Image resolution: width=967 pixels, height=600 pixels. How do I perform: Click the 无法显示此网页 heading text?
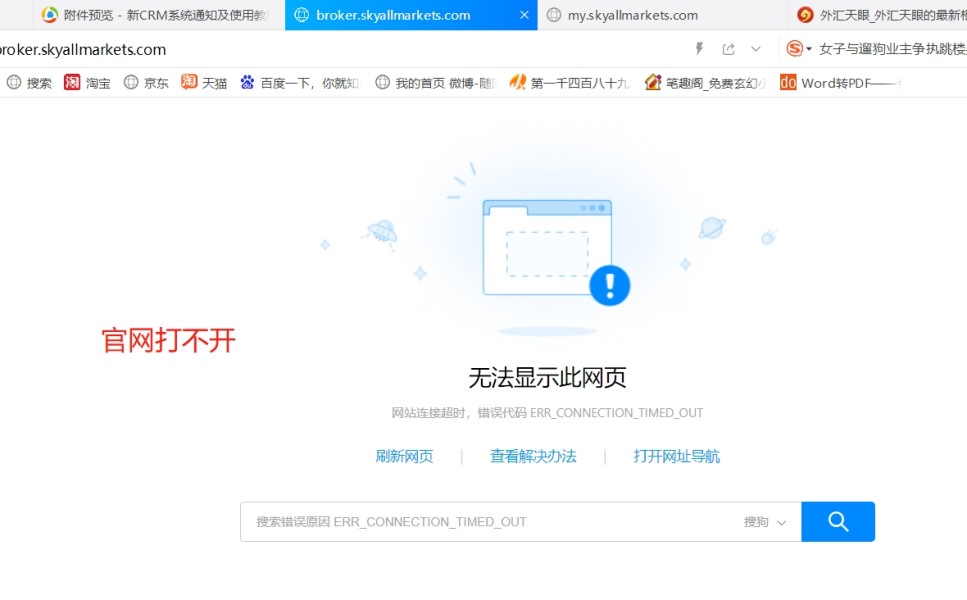pos(547,377)
